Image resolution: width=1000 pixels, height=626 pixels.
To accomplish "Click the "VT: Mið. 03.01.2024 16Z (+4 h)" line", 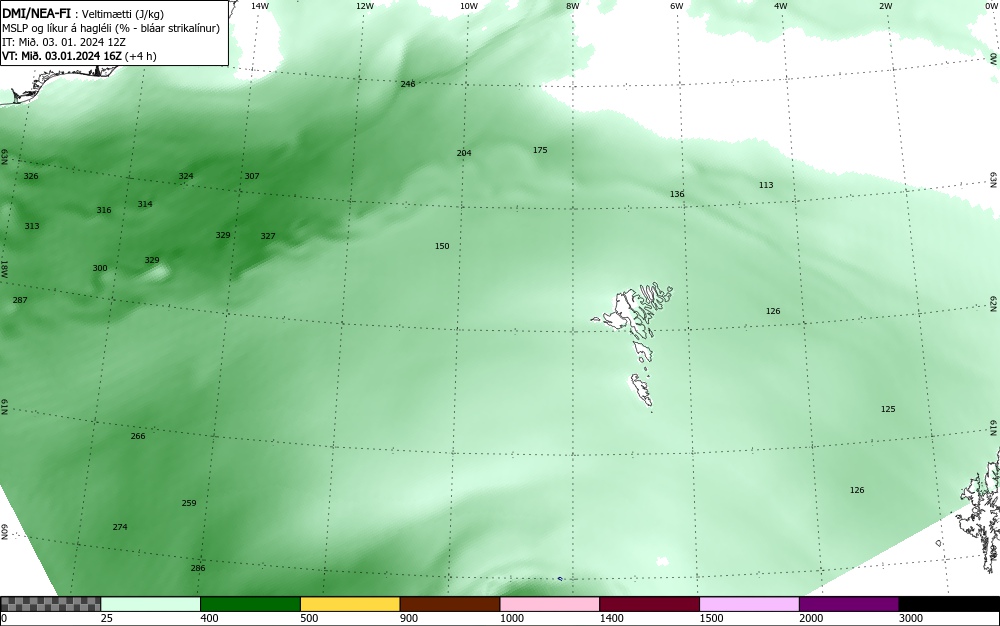I will tap(79, 56).
